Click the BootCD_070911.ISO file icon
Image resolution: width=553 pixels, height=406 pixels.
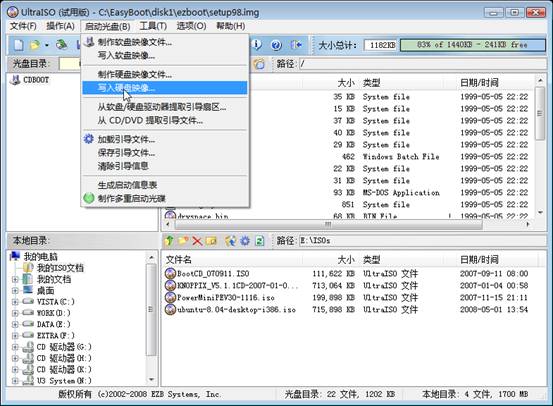[170, 273]
